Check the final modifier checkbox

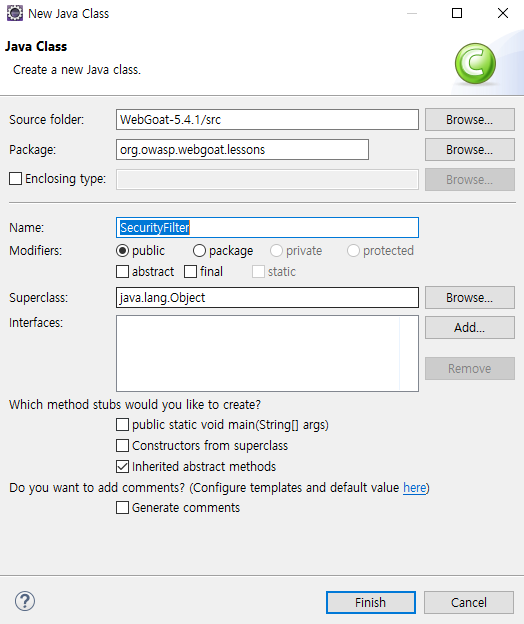[x=191, y=272]
